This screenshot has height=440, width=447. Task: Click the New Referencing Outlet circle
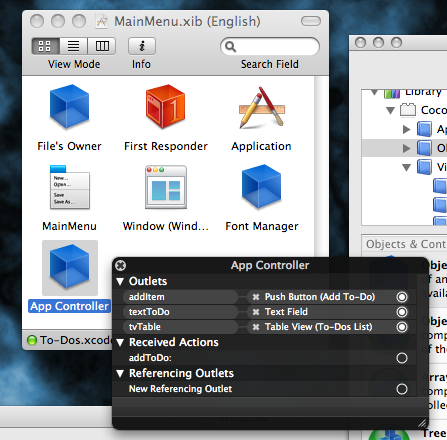tap(402, 389)
